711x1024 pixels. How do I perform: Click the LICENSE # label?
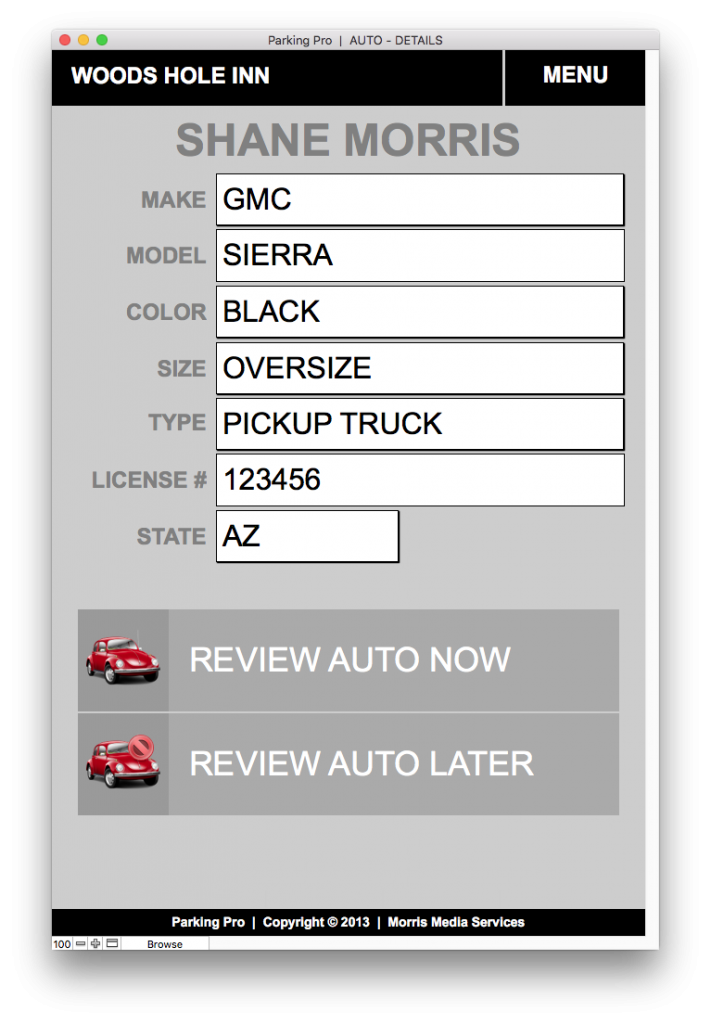tap(149, 480)
